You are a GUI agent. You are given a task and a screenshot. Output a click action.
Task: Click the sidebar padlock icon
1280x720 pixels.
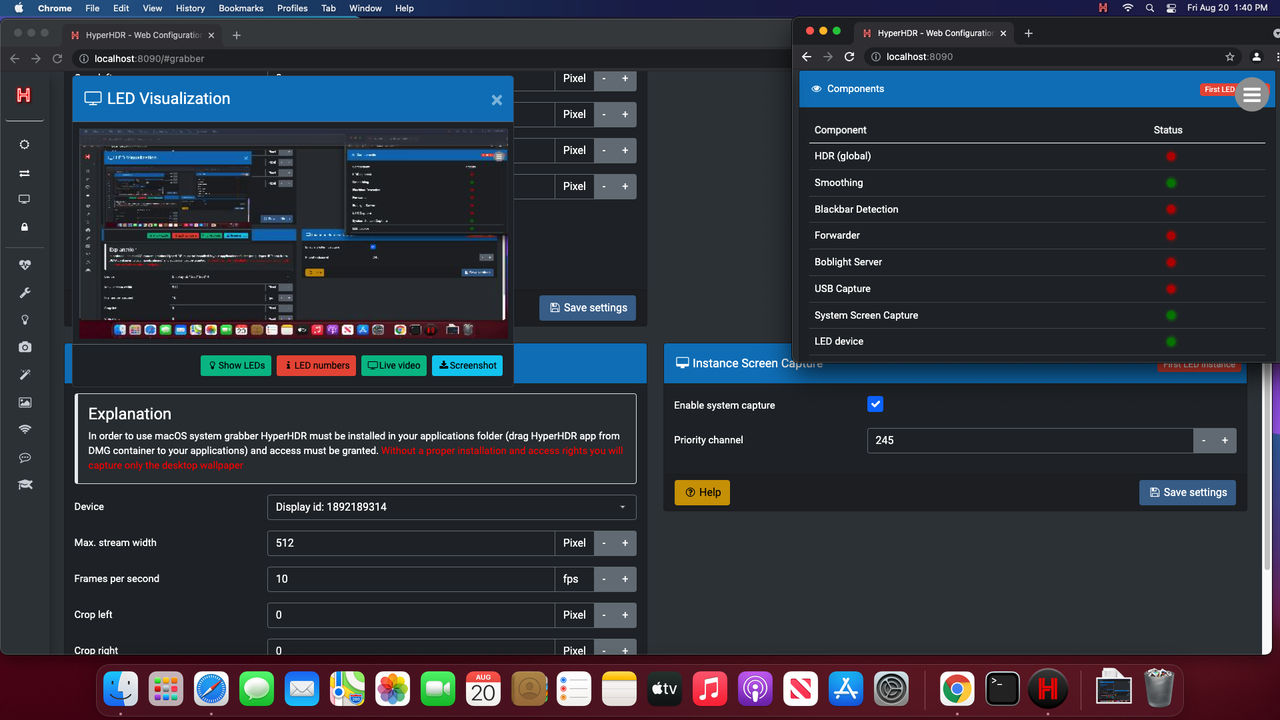tap(25, 227)
